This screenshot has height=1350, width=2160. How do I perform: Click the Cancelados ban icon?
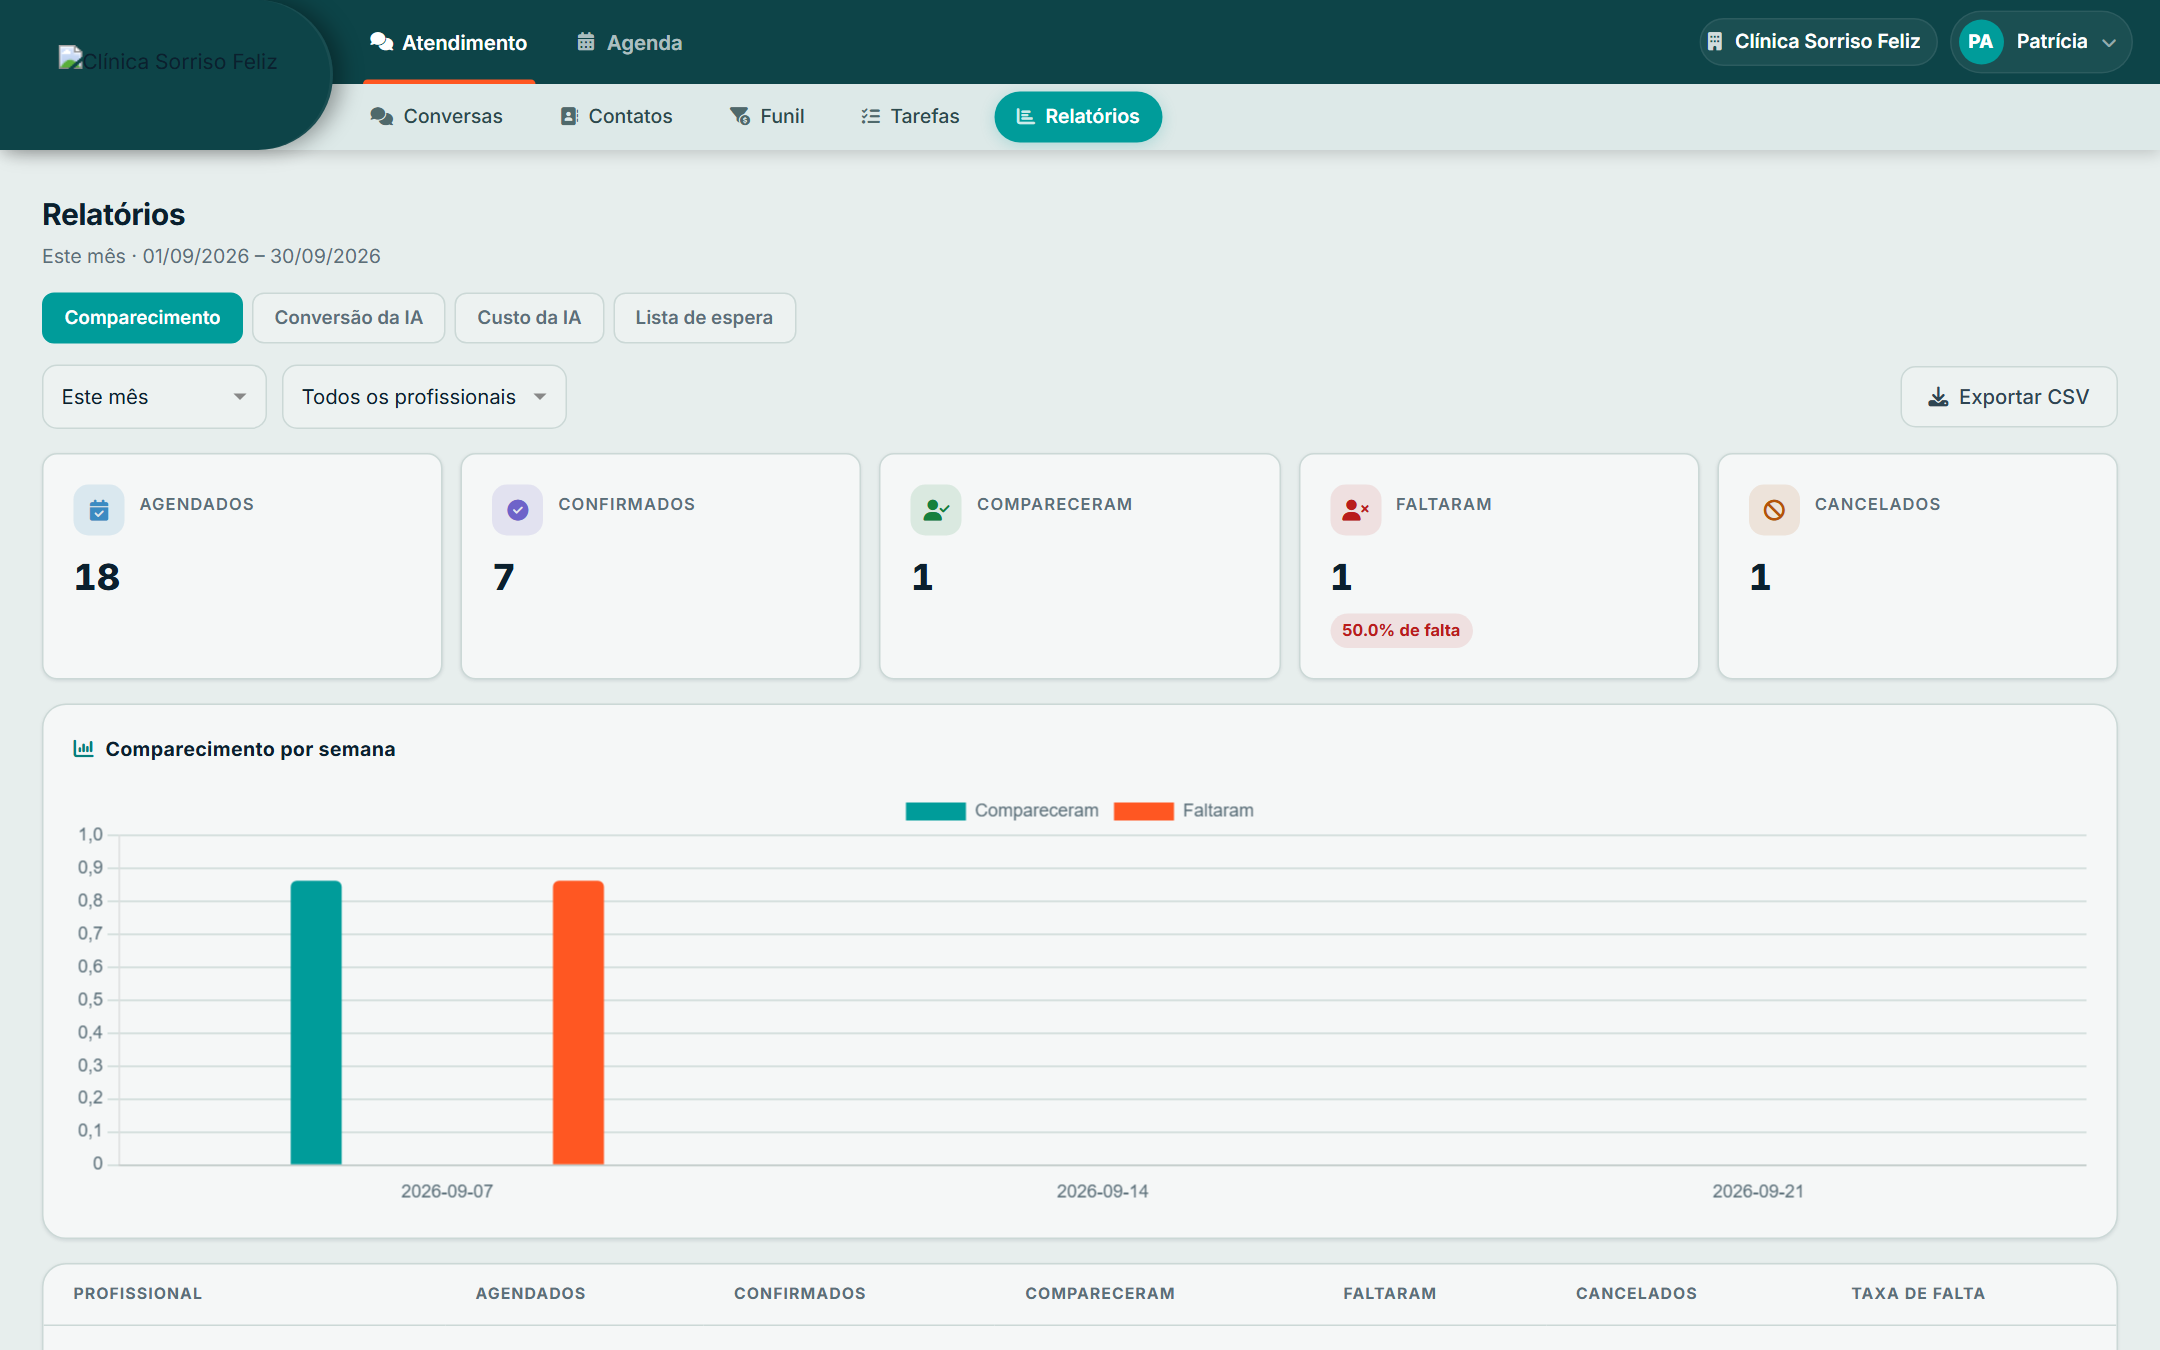tap(1774, 510)
